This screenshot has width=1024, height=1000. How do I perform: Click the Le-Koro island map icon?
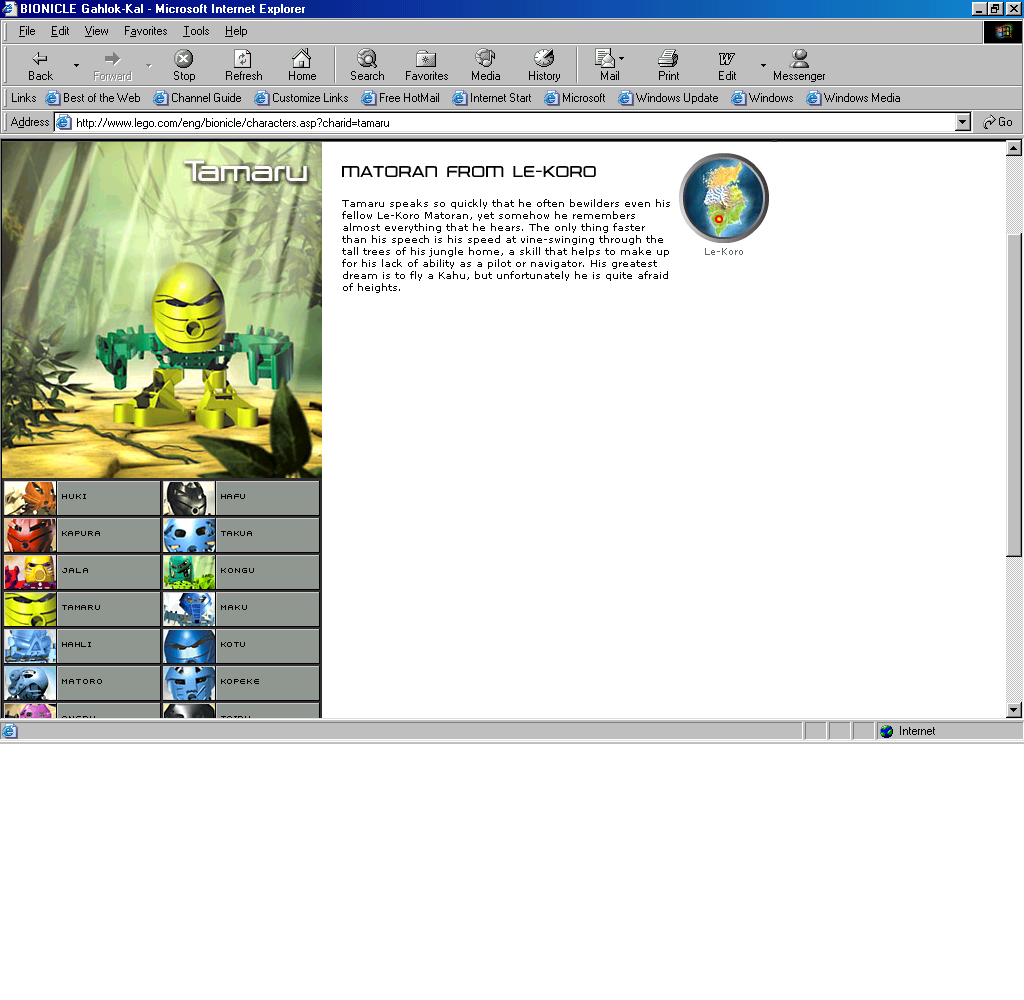724,198
